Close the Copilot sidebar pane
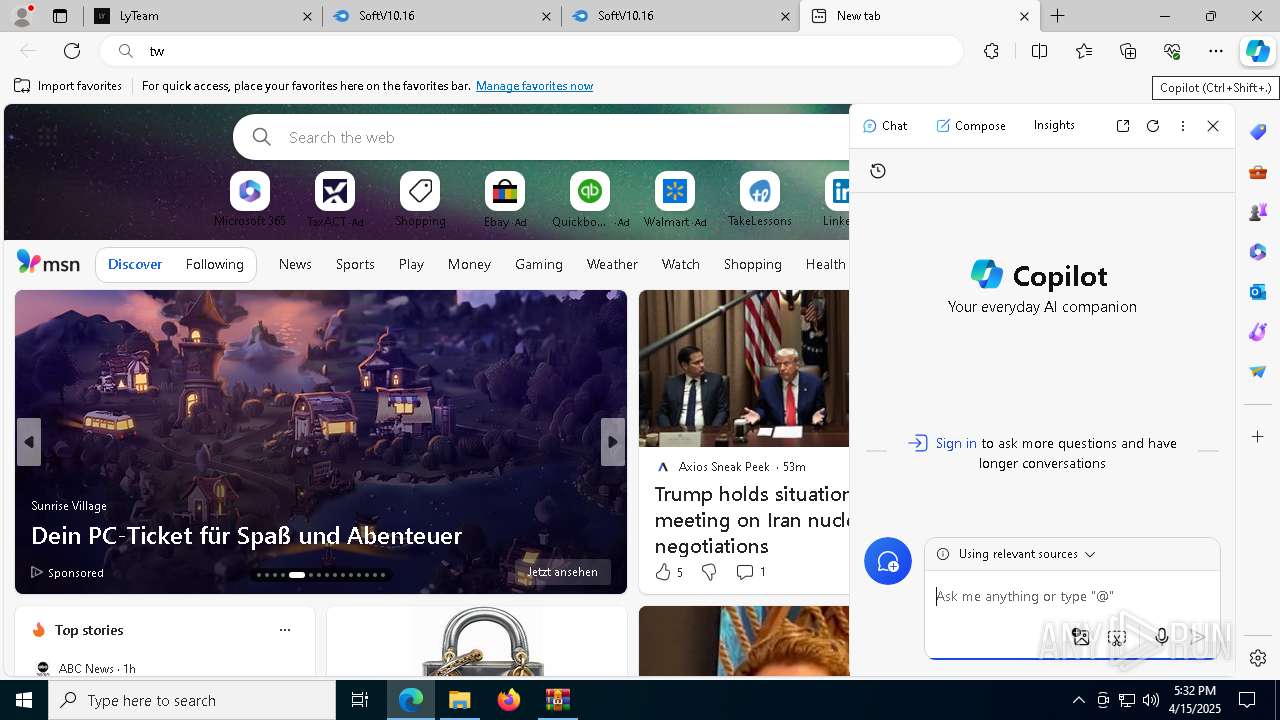The height and width of the screenshot is (720, 1280). (1213, 126)
